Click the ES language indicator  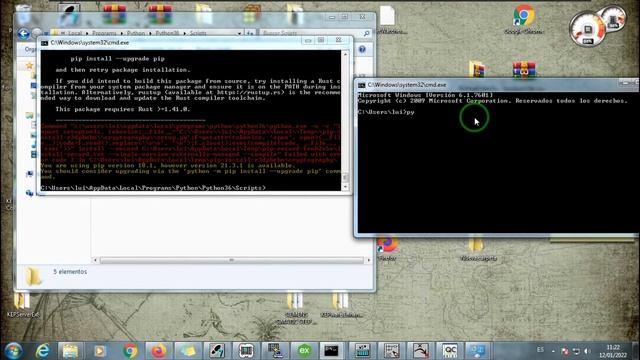click(540, 350)
